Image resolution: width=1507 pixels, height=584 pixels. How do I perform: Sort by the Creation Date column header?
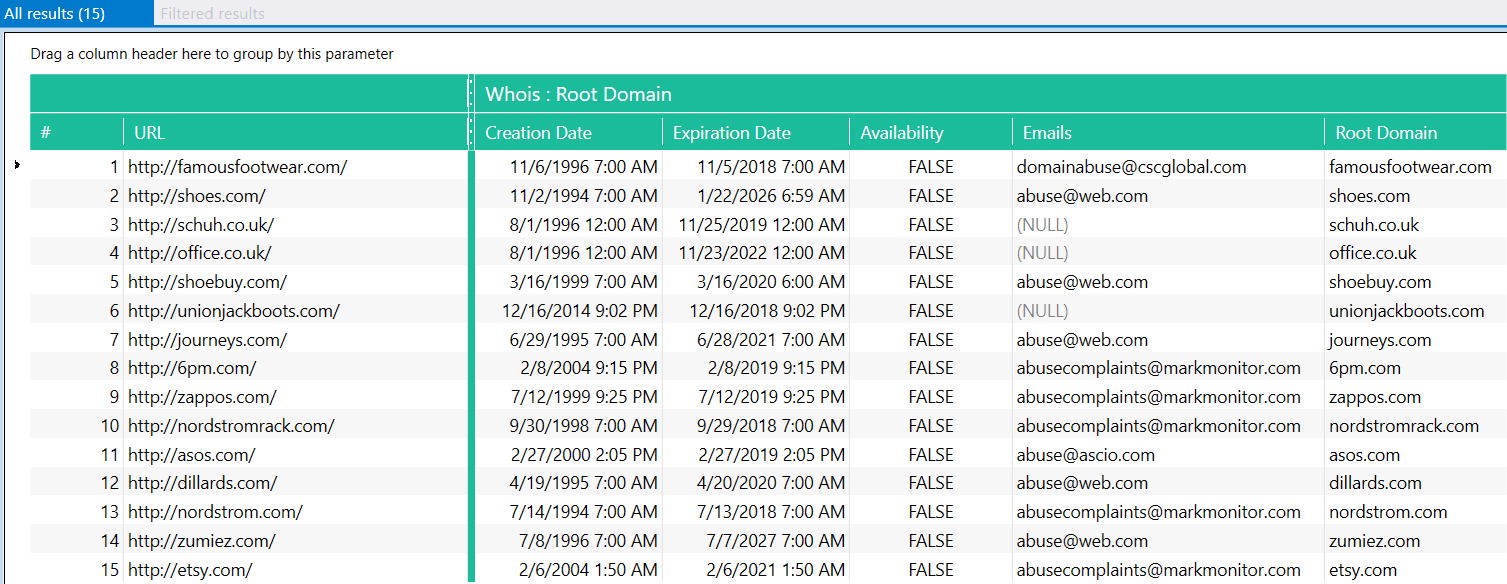[x=569, y=133]
